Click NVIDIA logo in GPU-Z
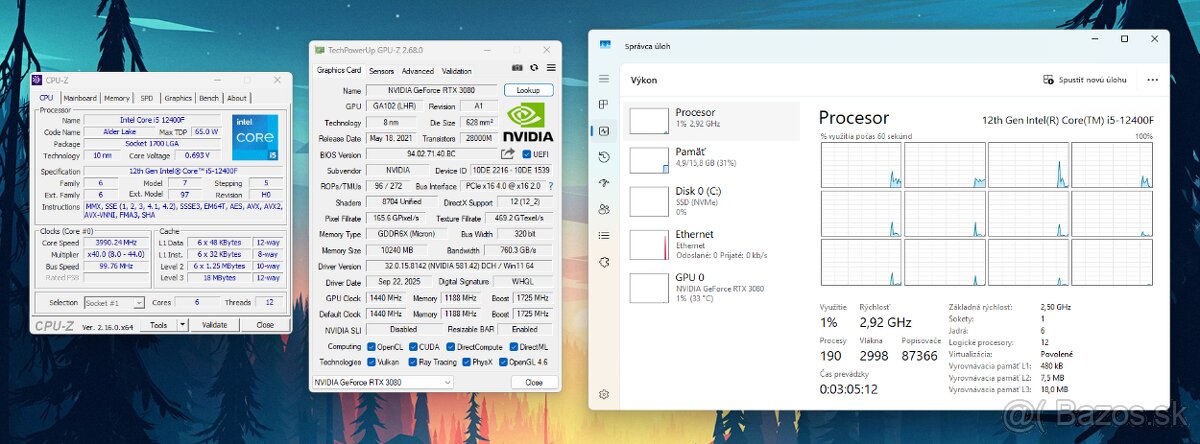The width and height of the screenshot is (1200, 444). tap(528, 120)
